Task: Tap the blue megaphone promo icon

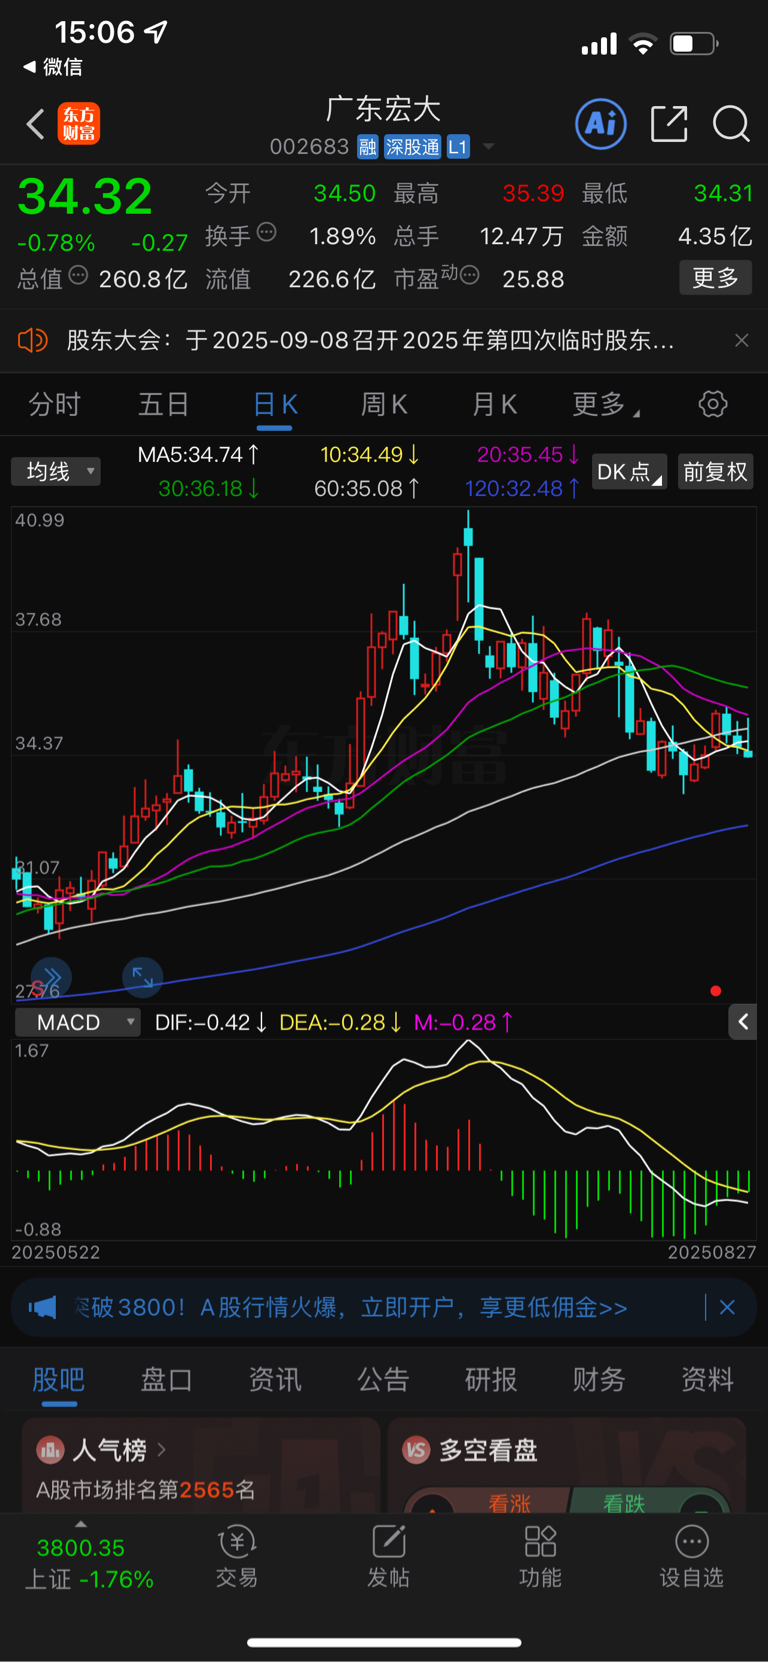Action: click(x=42, y=1307)
